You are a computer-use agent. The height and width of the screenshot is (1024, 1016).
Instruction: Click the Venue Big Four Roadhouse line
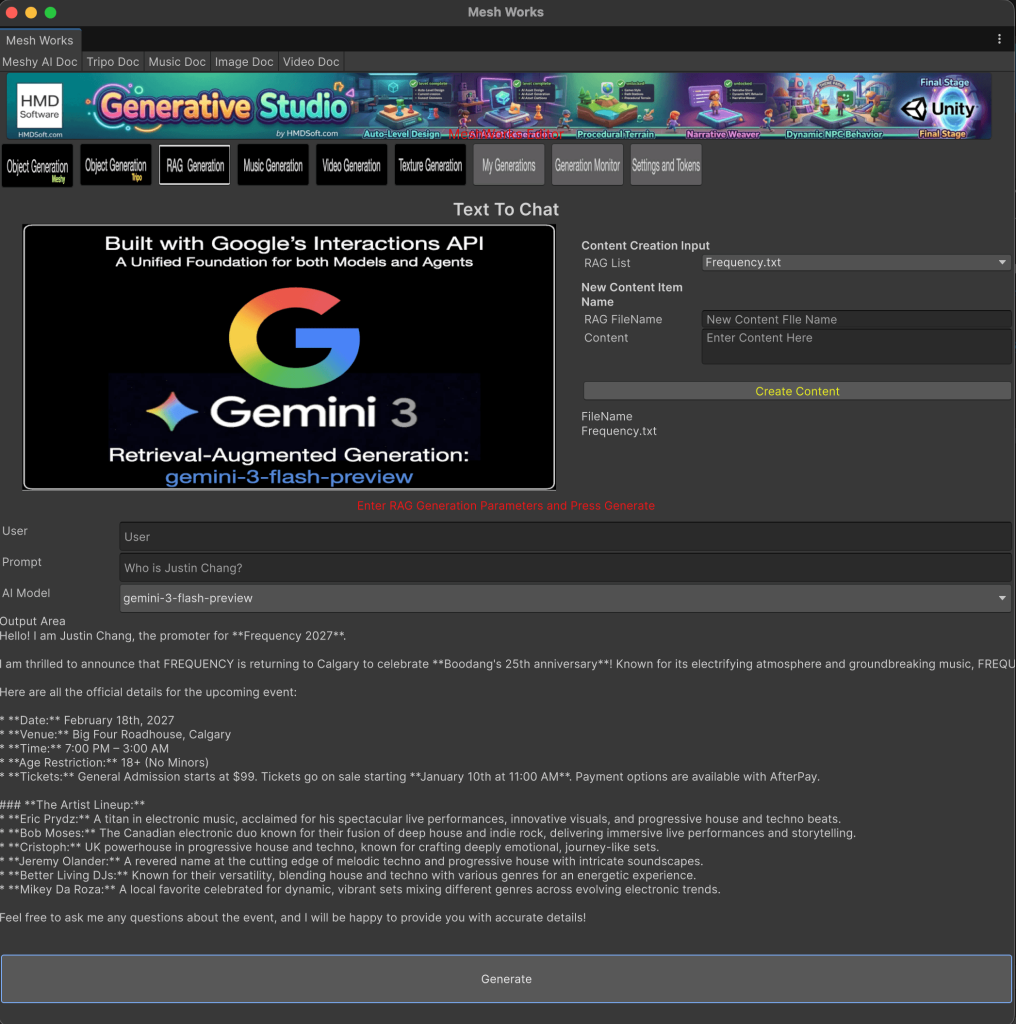(x=116, y=735)
